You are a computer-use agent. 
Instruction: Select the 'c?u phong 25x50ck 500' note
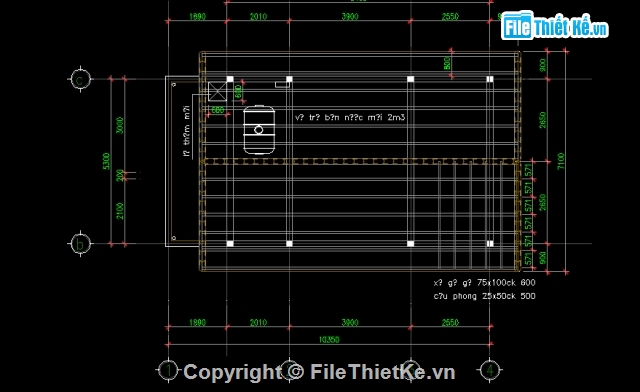tap(484, 296)
